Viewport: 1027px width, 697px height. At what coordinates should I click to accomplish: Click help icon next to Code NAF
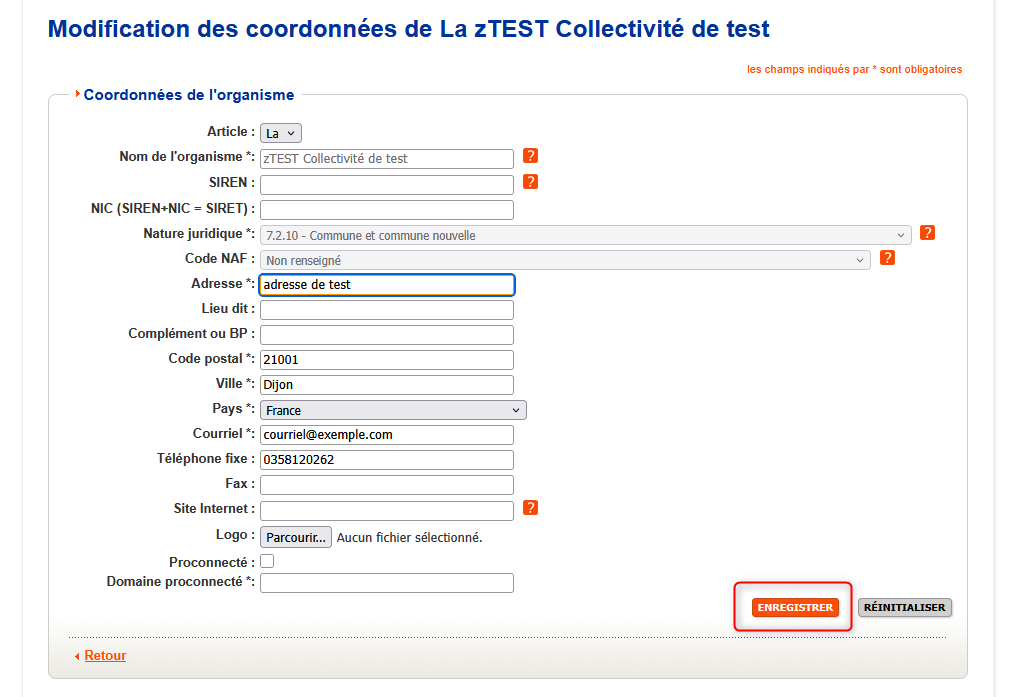click(x=887, y=258)
